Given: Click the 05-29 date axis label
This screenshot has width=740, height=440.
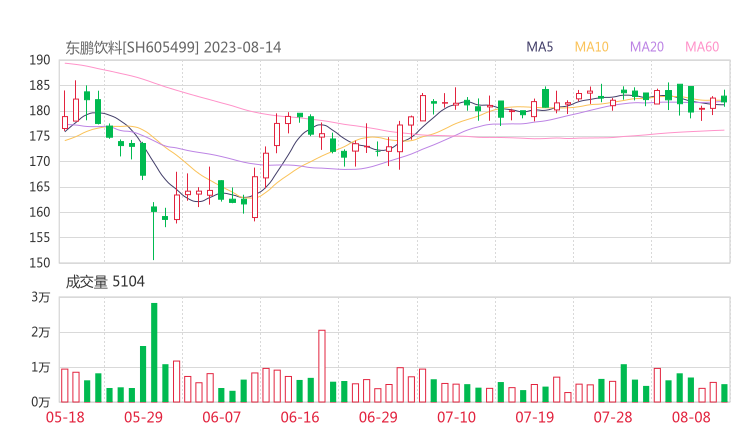Looking at the screenshot, I should [143, 417].
